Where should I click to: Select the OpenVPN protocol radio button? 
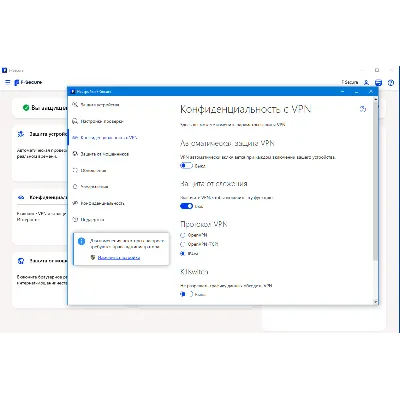click(x=182, y=235)
